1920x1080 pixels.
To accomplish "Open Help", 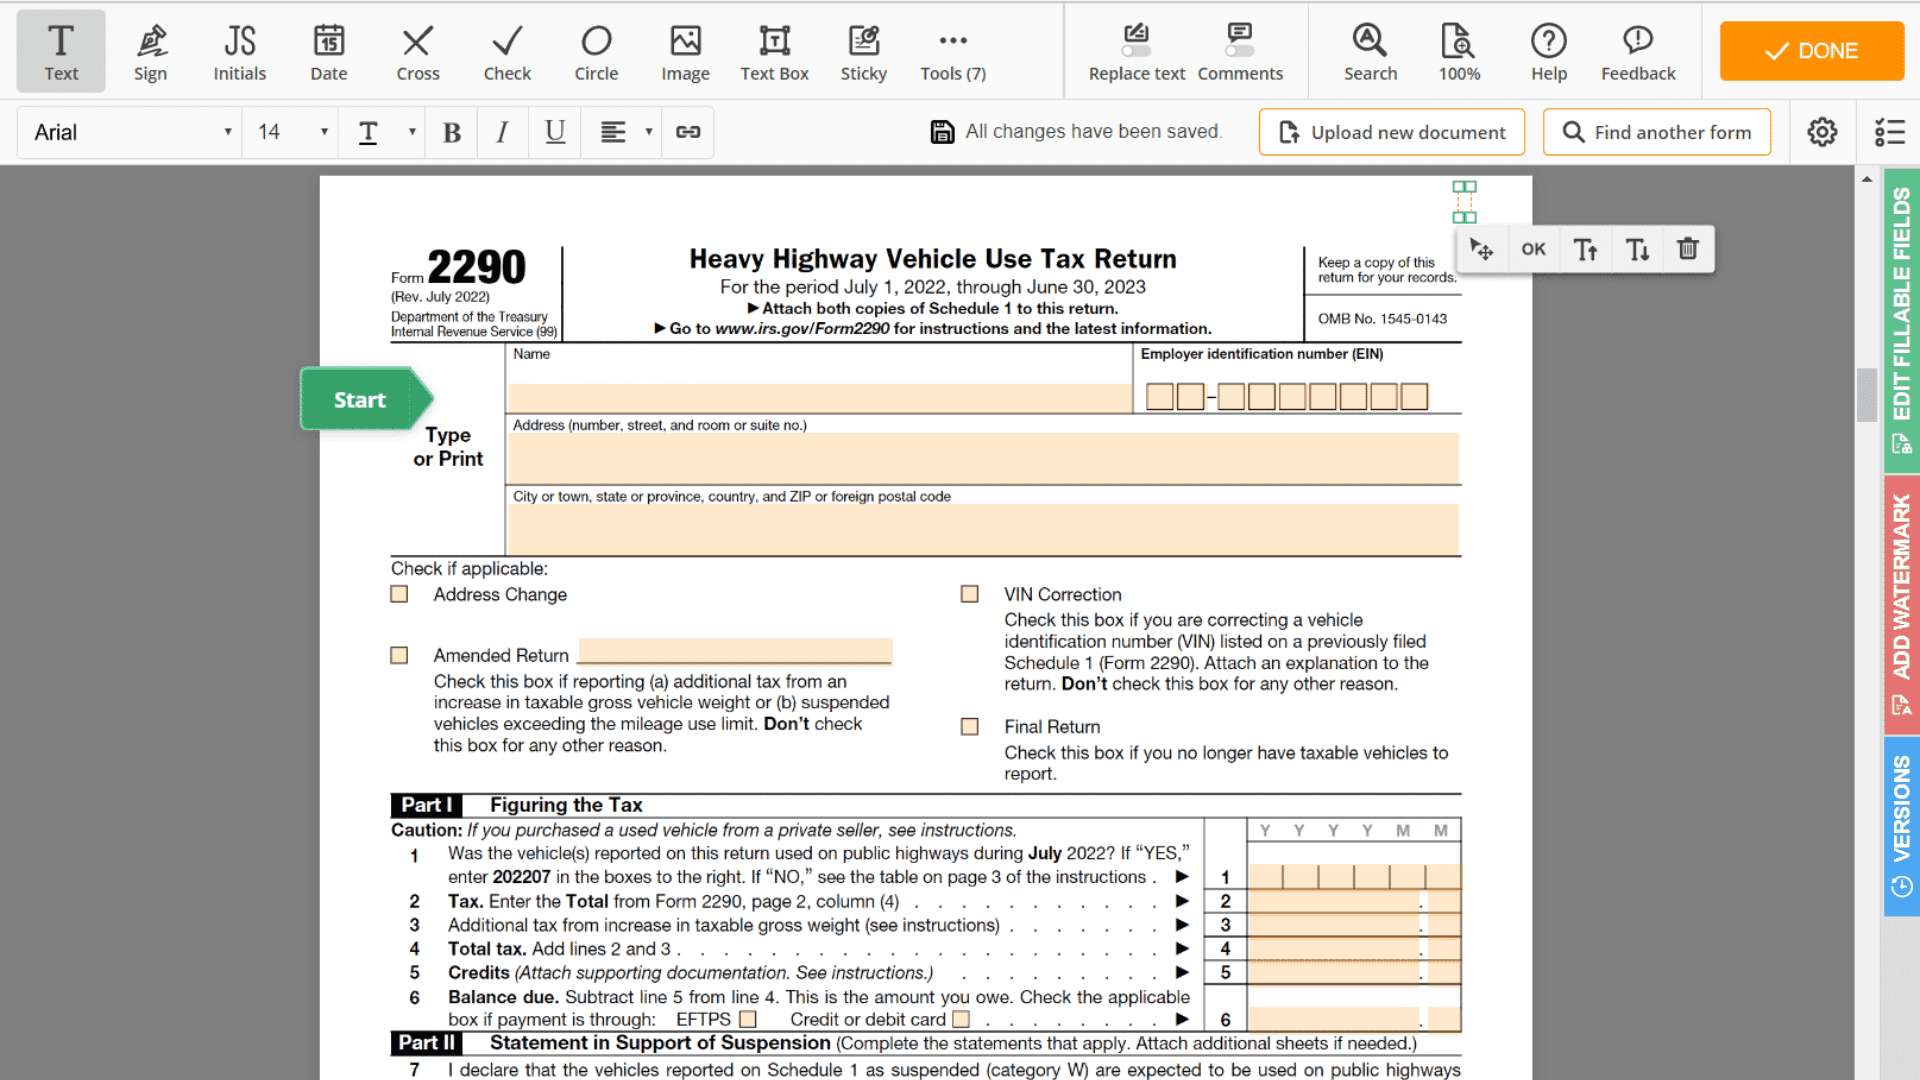I will pos(1549,52).
